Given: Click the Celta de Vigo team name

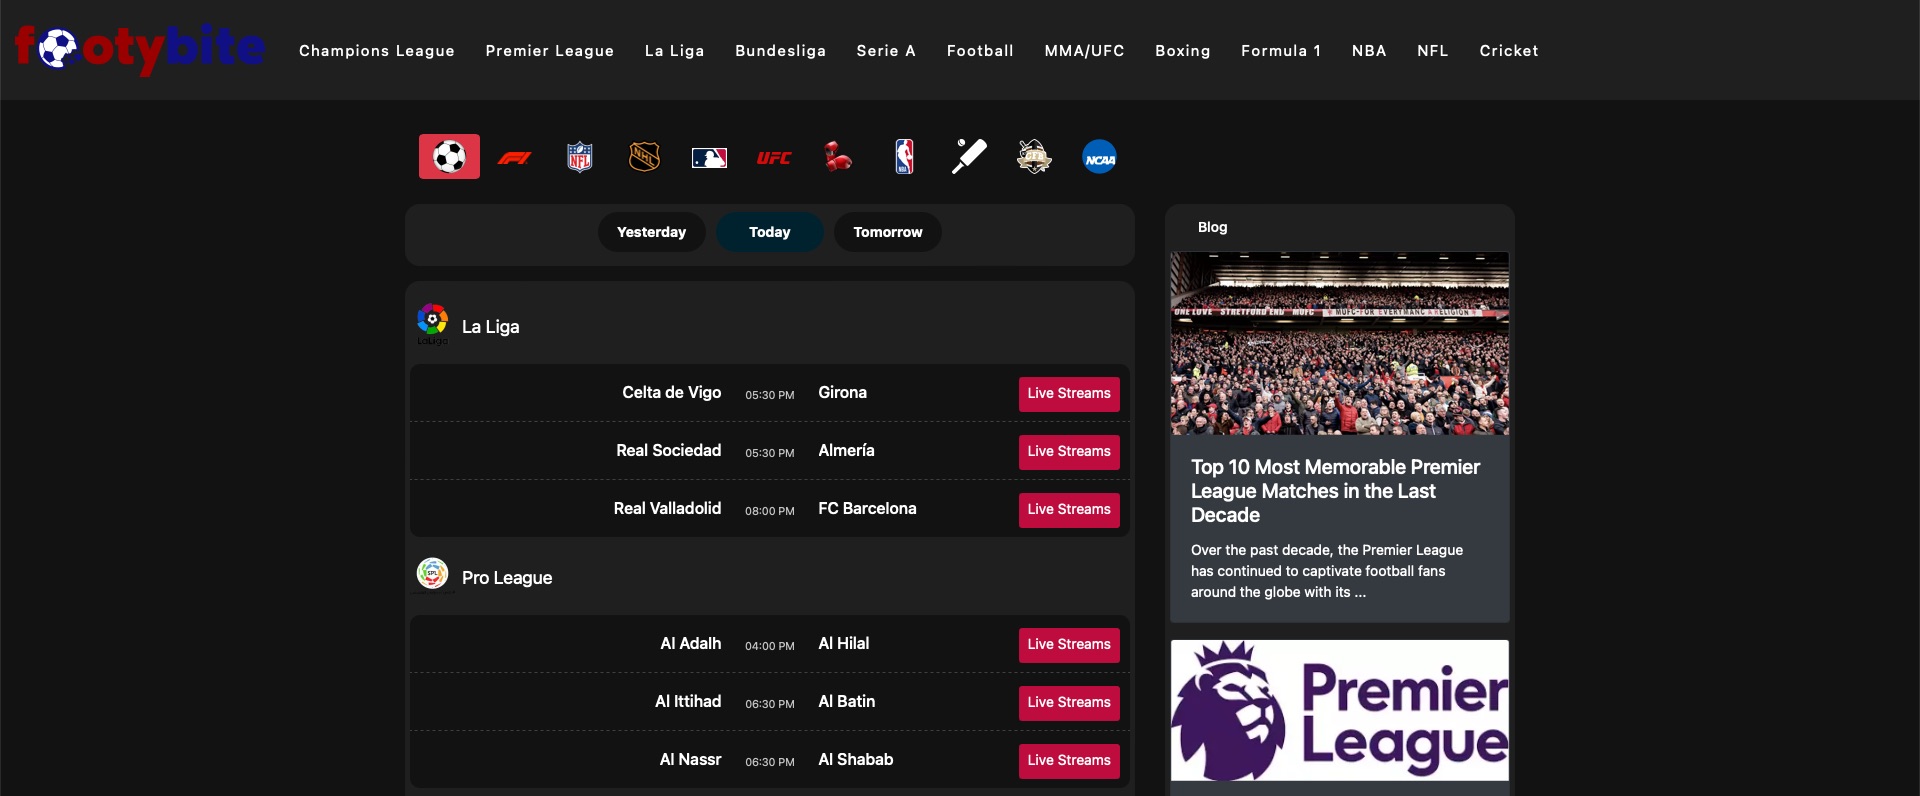Looking at the screenshot, I should point(671,393).
